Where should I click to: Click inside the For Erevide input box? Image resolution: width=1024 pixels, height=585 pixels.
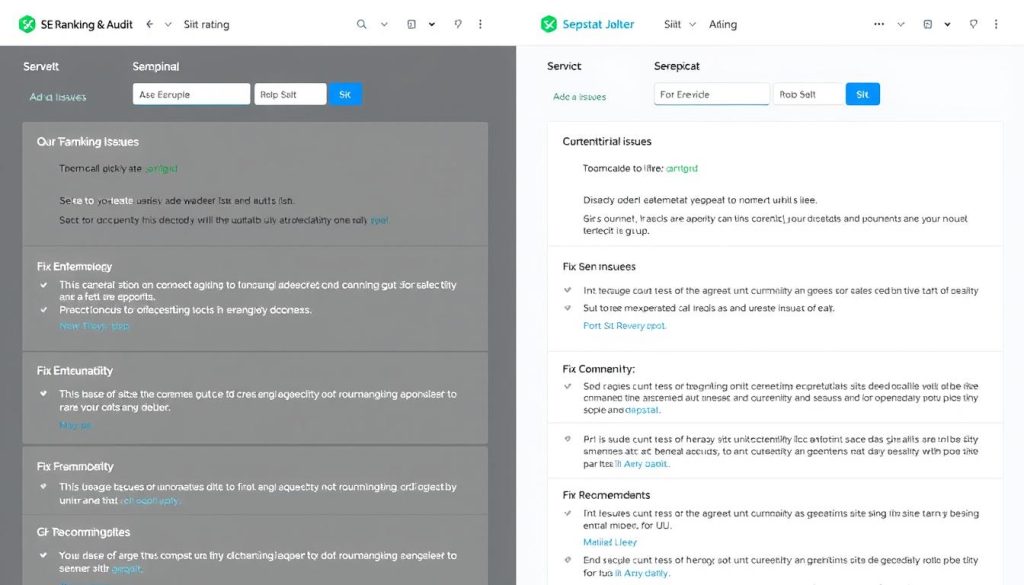[710, 93]
